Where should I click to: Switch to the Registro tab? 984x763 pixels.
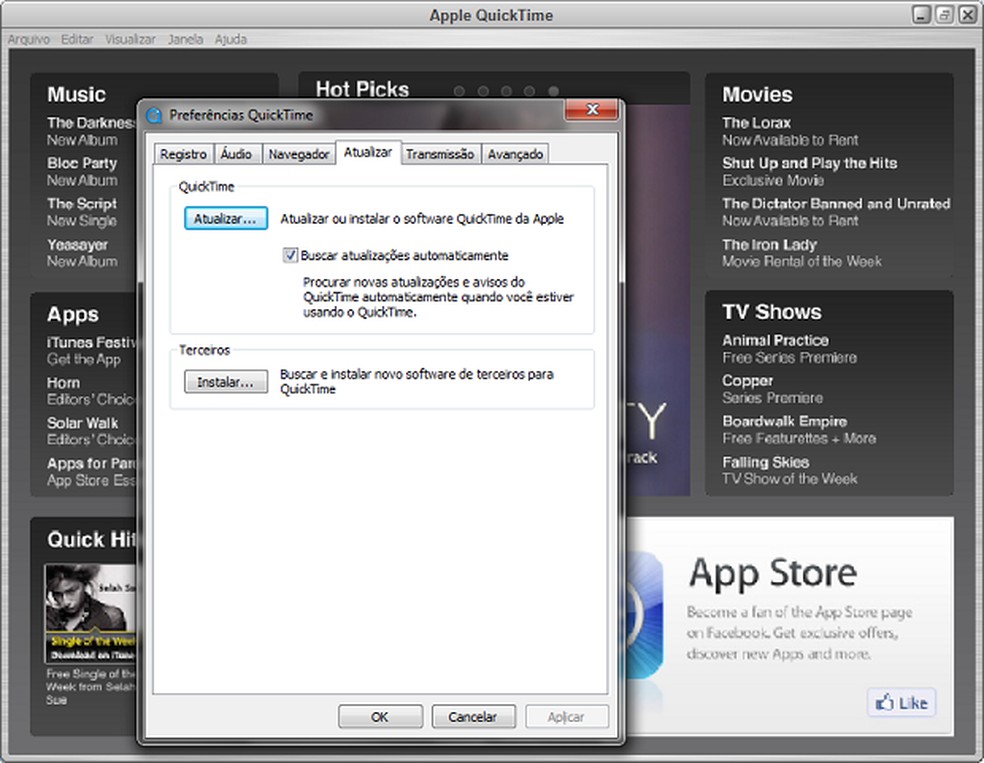pyautogui.click(x=182, y=154)
